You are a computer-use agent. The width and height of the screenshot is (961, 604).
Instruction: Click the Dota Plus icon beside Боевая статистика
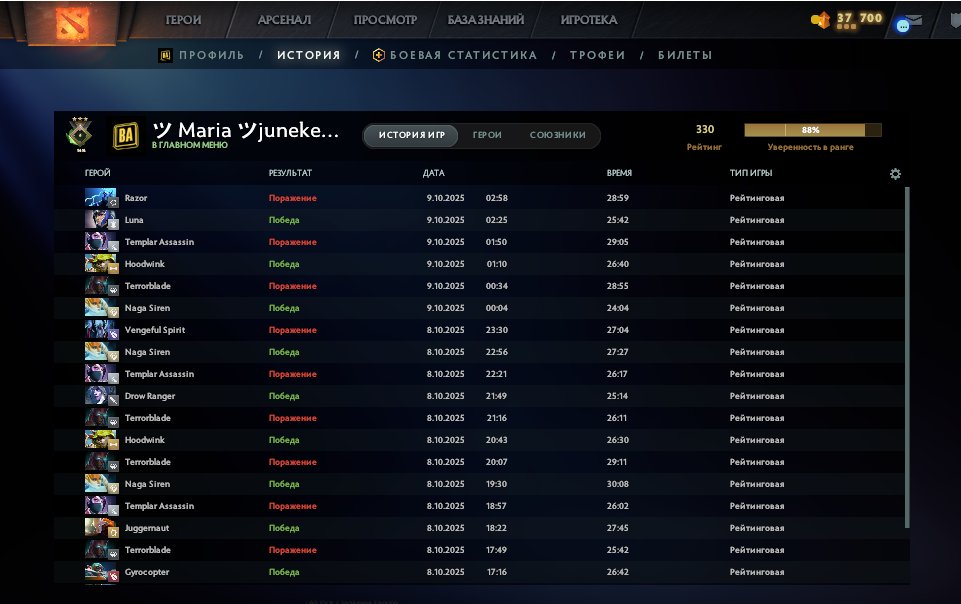[x=378, y=56]
